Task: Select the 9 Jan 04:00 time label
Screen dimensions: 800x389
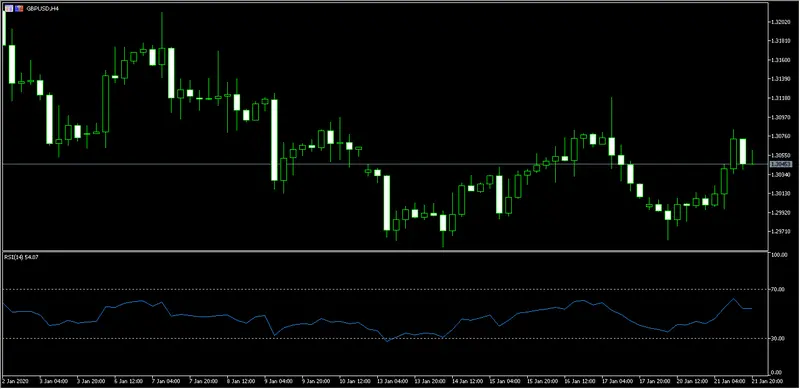Action: pyautogui.click(x=278, y=381)
